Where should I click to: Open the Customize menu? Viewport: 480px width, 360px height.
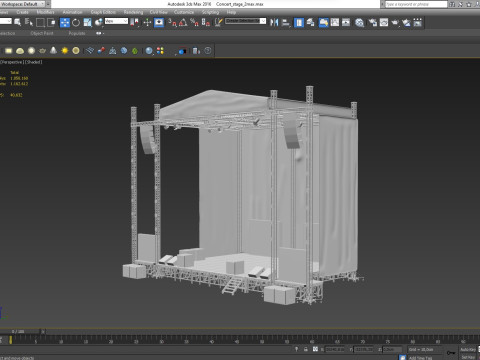click(184, 12)
